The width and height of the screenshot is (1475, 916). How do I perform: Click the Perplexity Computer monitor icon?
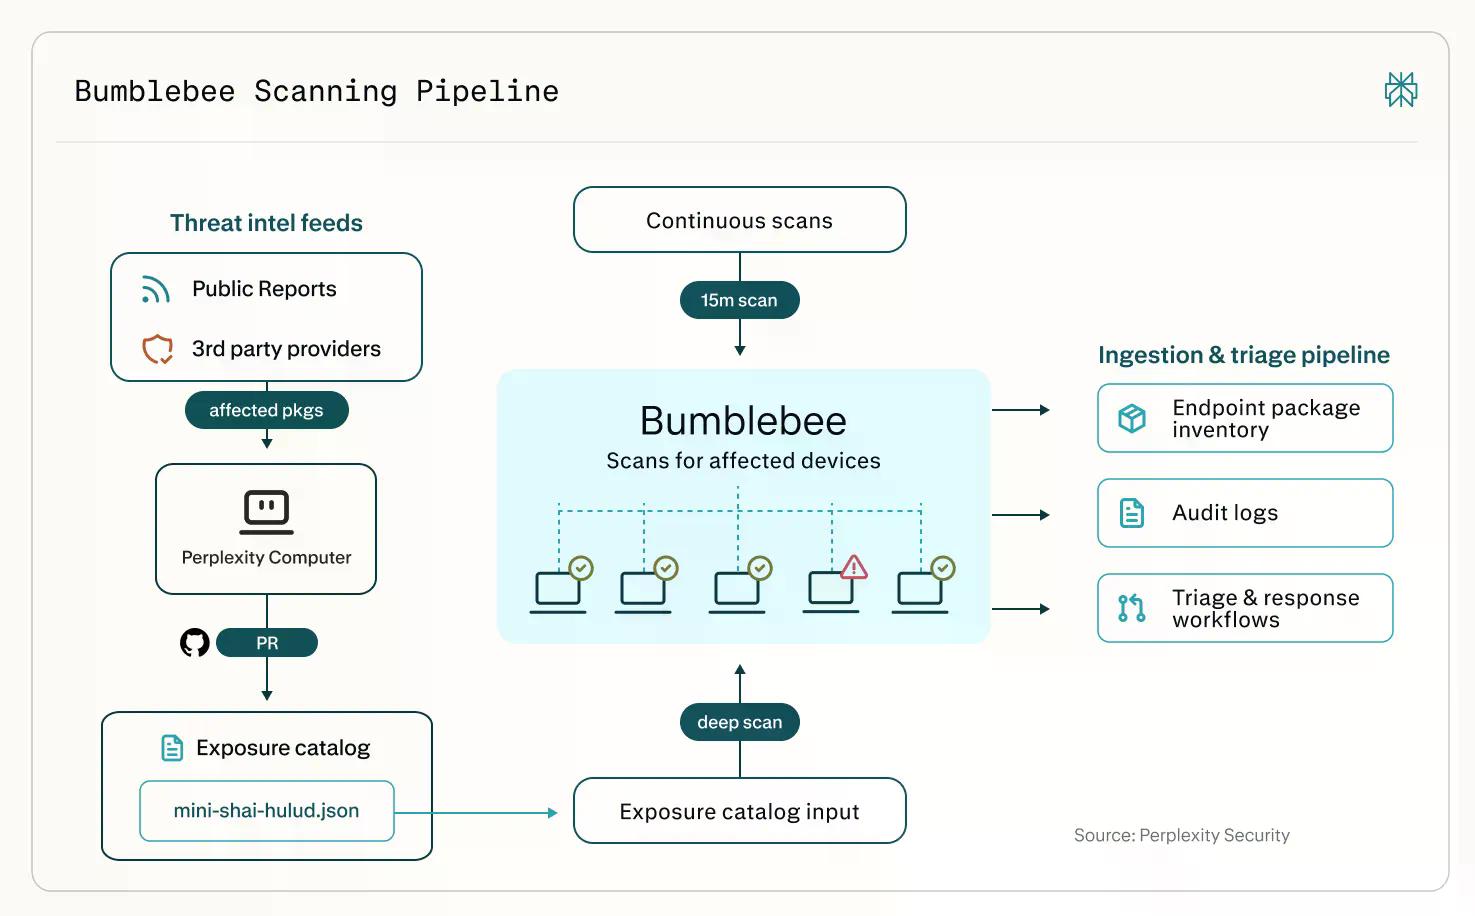(x=266, y=512)
